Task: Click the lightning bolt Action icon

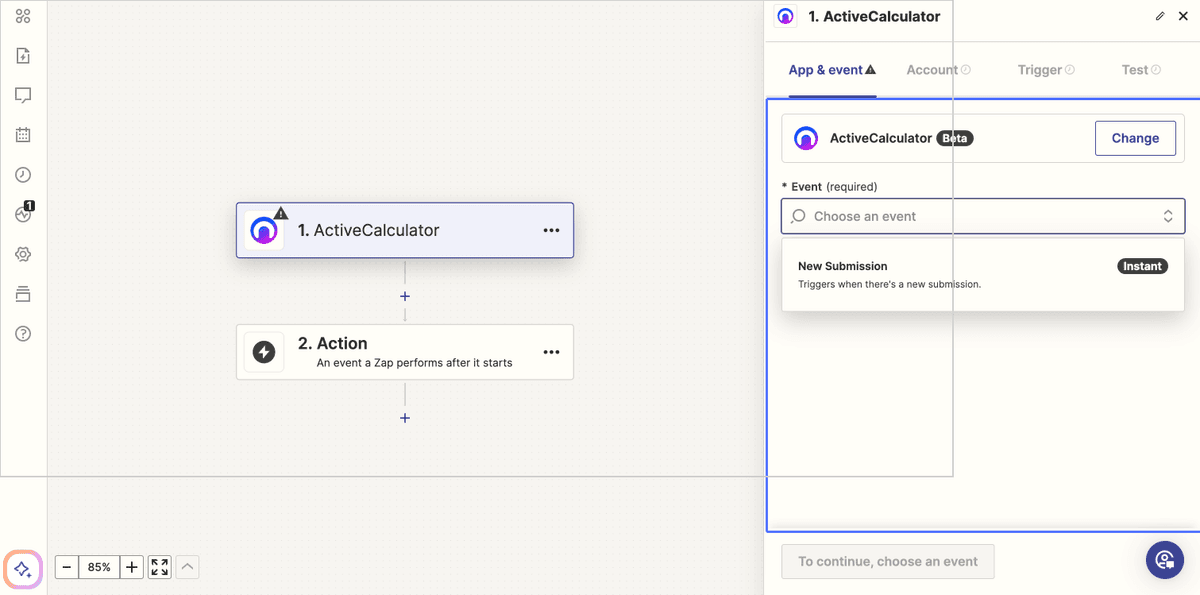Action: (264, 352)
